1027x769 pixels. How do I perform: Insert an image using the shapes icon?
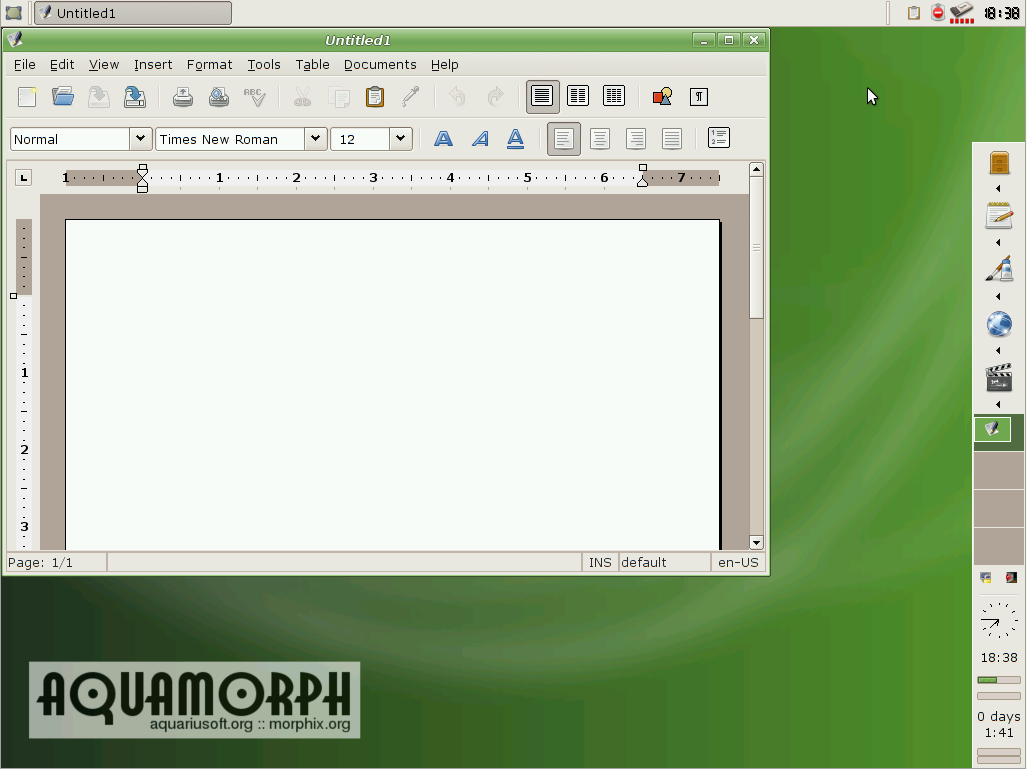(x=662, y=97)
